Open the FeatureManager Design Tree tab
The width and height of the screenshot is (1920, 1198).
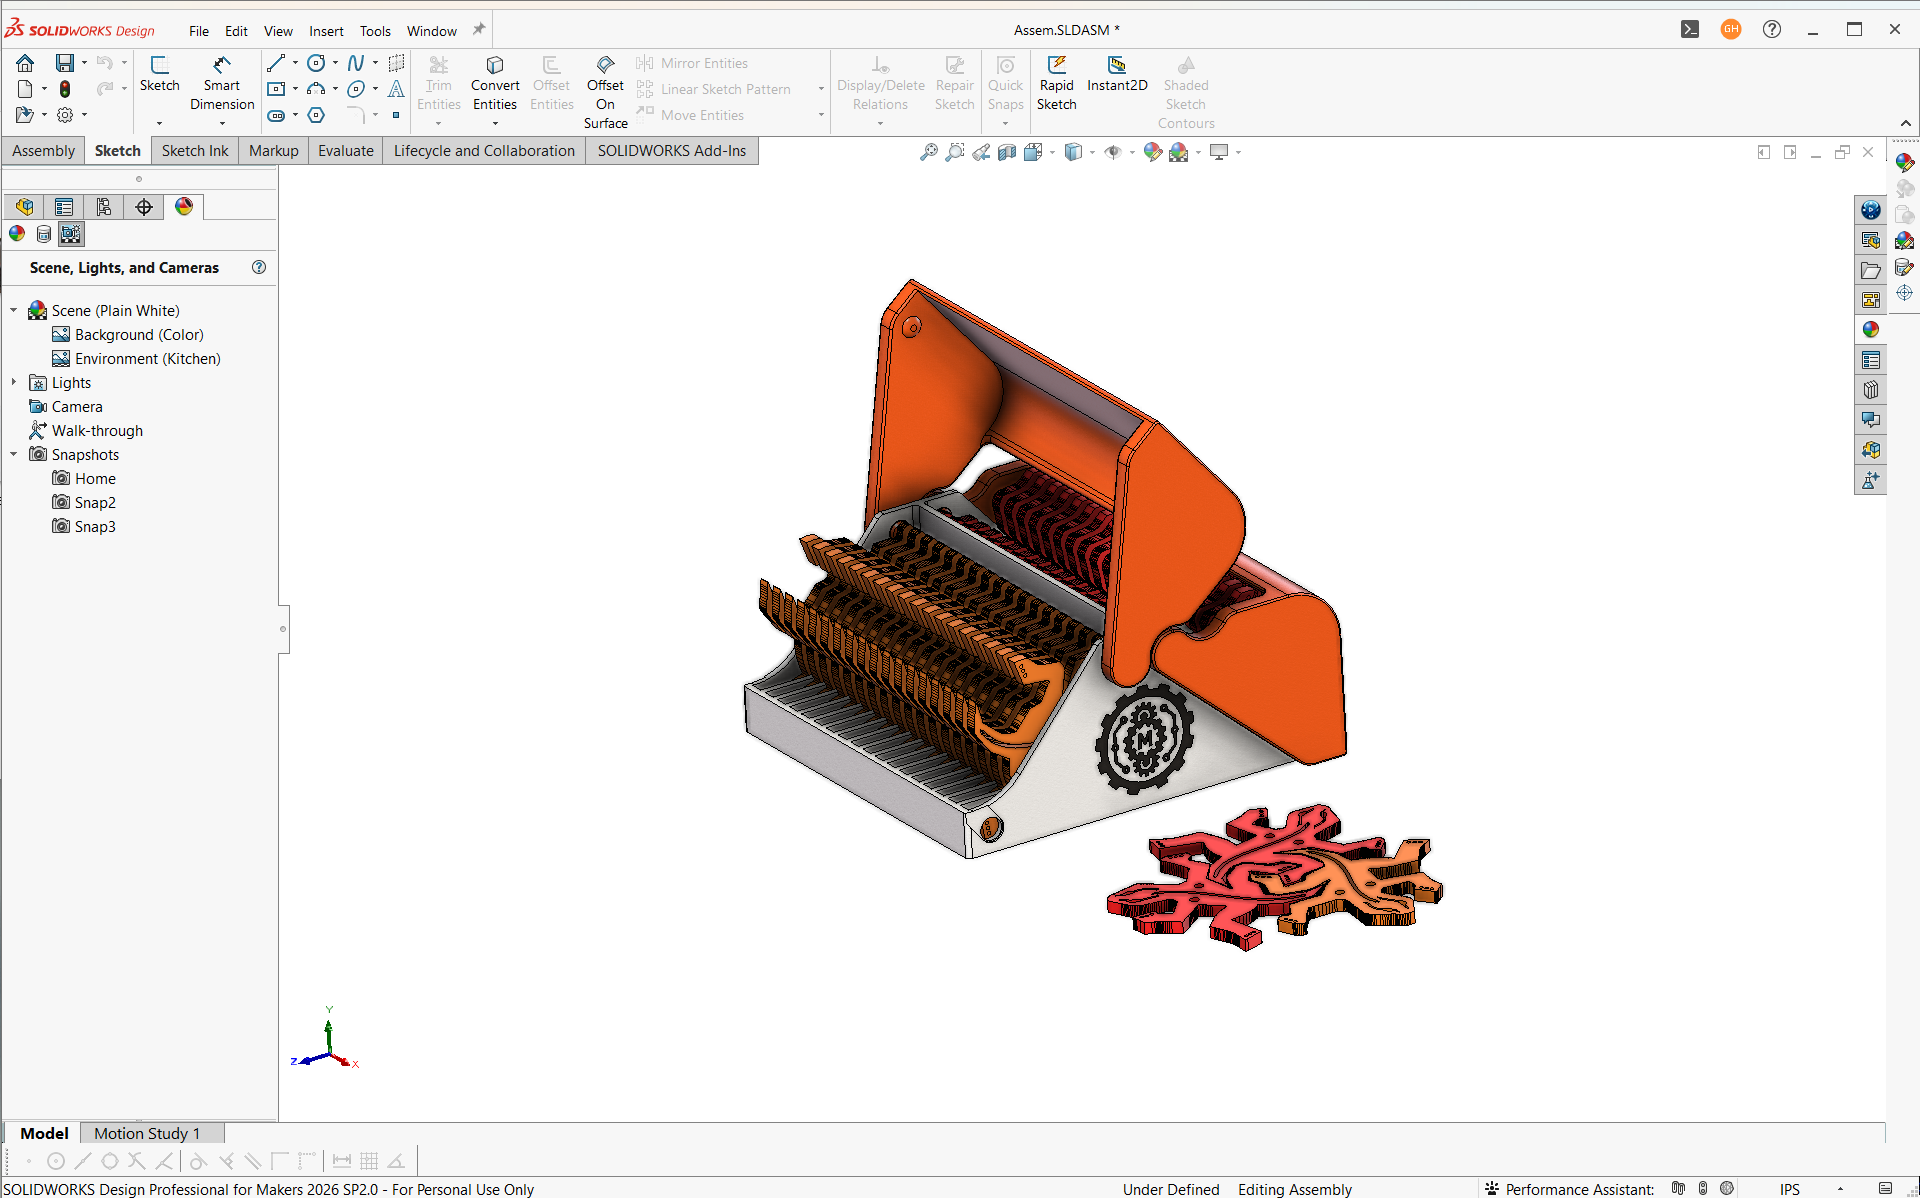24,207
